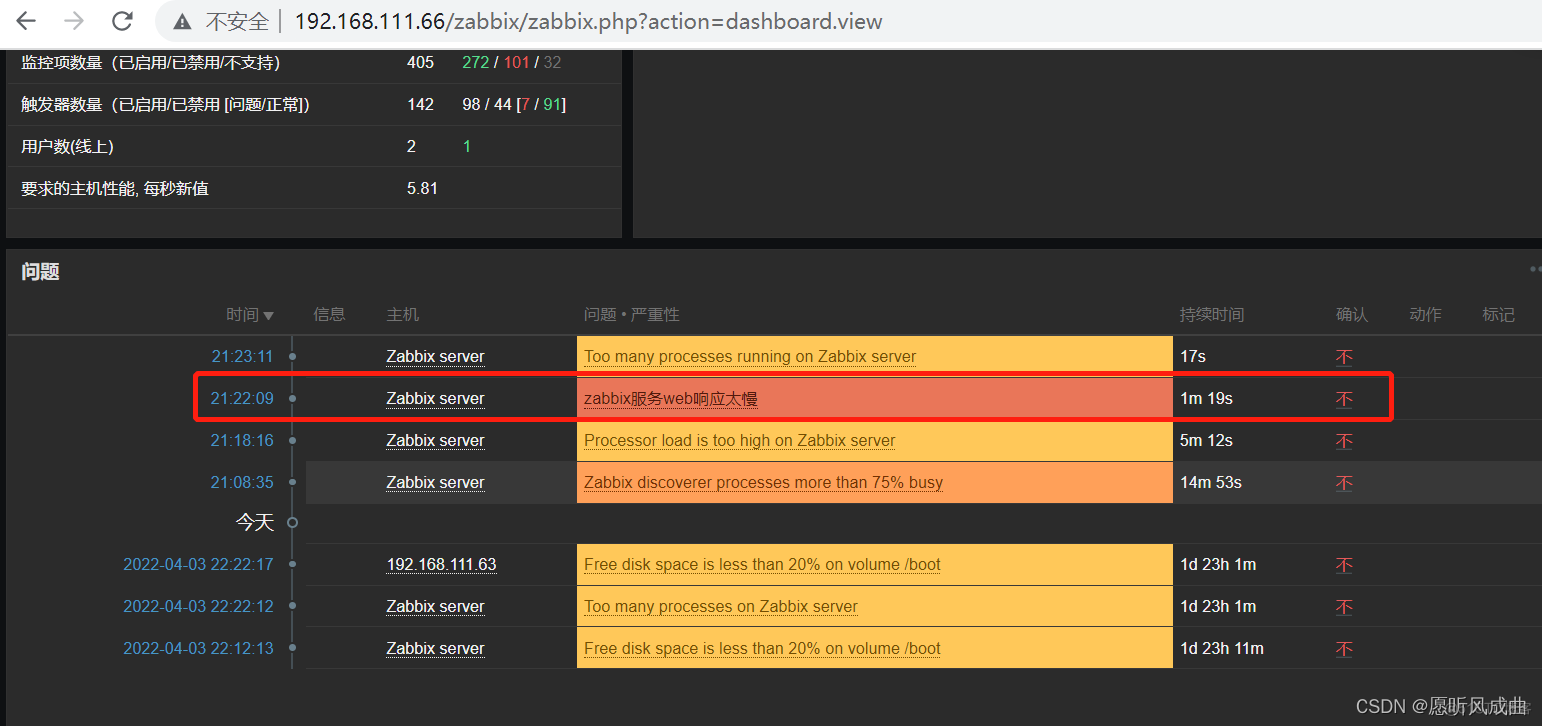The height and width of the screenshot is (726, 1542).
Task: Click the 问题 widget title
Action: (40, 271)
